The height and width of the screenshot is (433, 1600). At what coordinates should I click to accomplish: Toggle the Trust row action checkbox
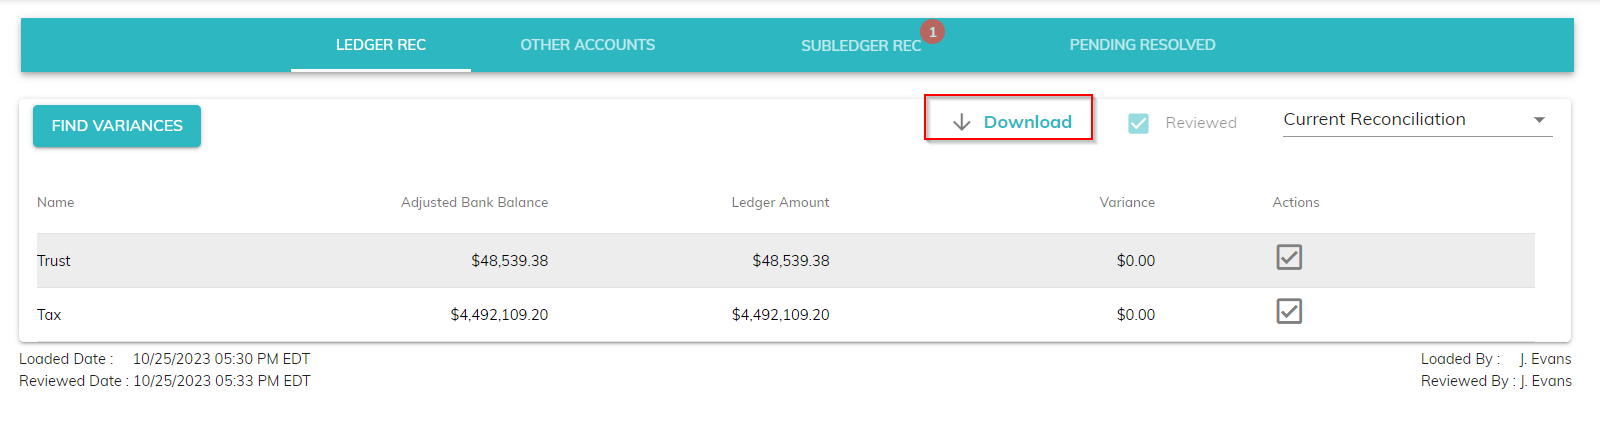[1289, 257]
